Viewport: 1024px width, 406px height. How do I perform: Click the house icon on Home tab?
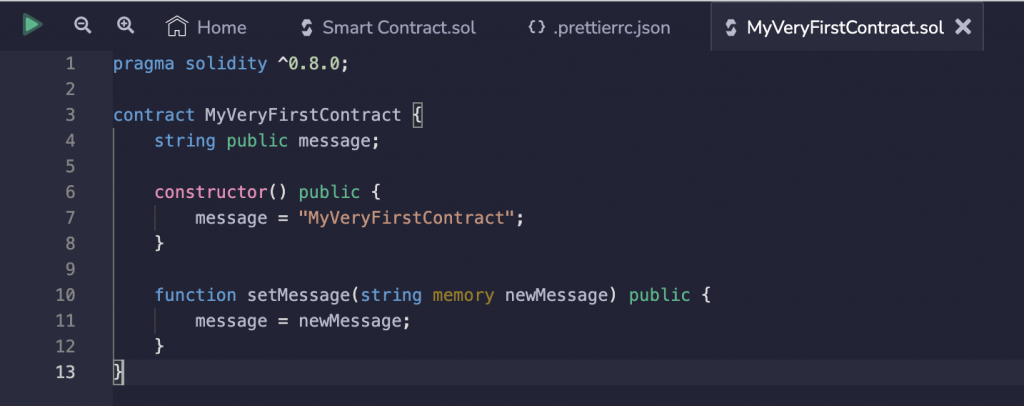tap(177, 27)
